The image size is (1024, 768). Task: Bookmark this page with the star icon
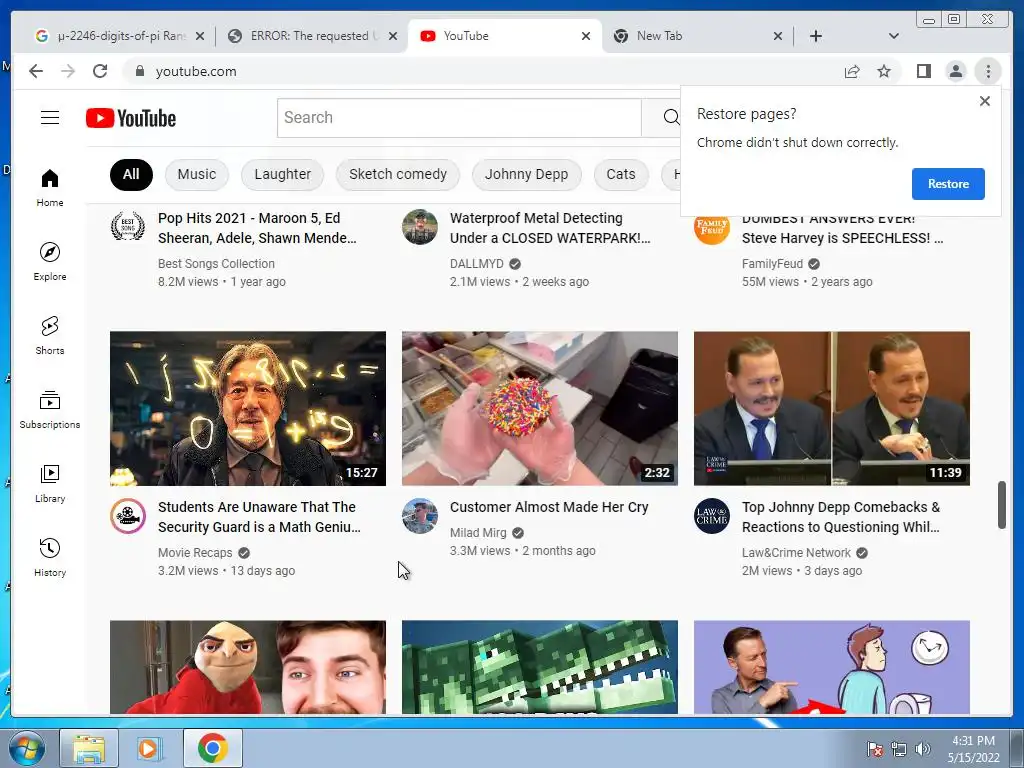(x=884, y=71)
